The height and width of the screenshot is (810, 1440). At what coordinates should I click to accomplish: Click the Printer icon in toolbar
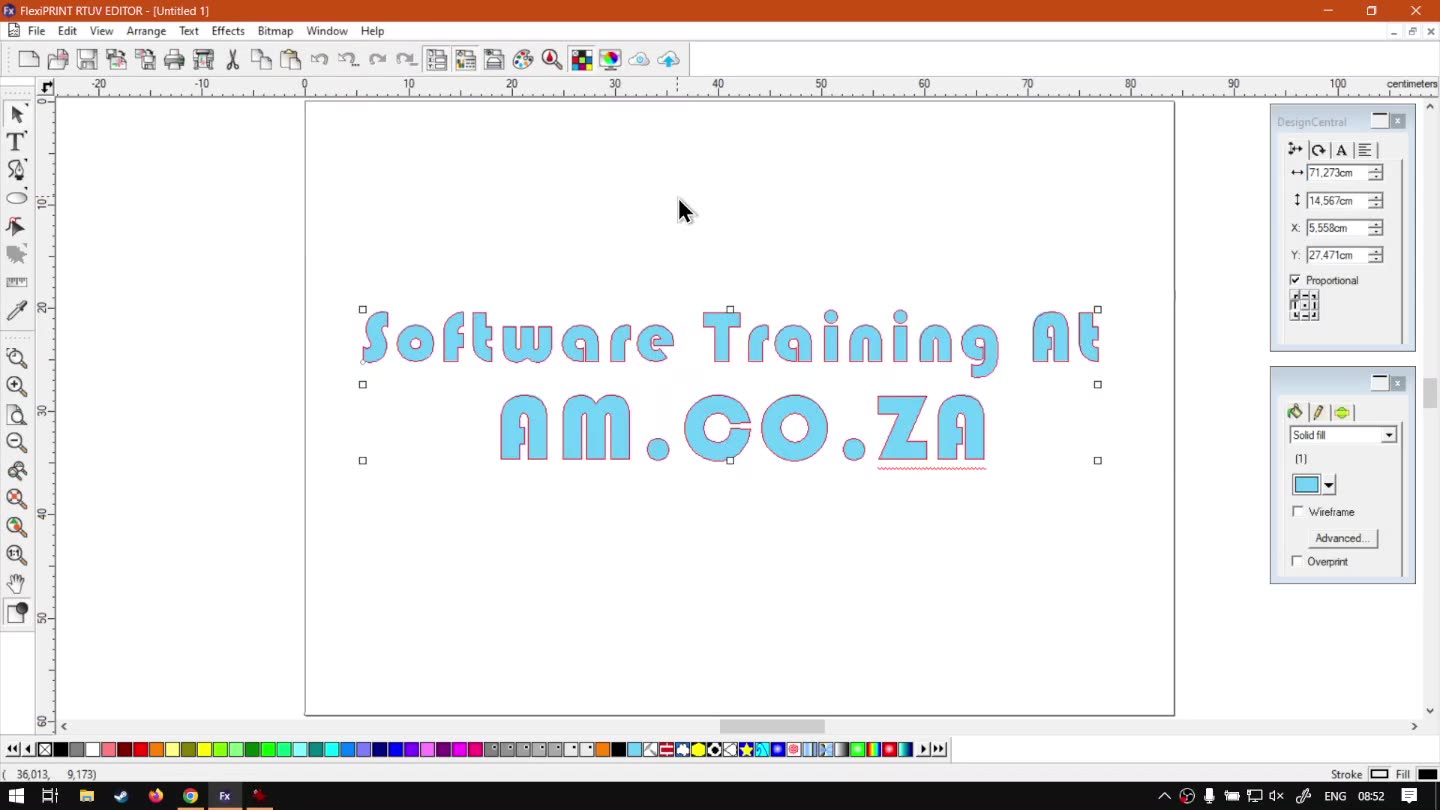[174, 60]
